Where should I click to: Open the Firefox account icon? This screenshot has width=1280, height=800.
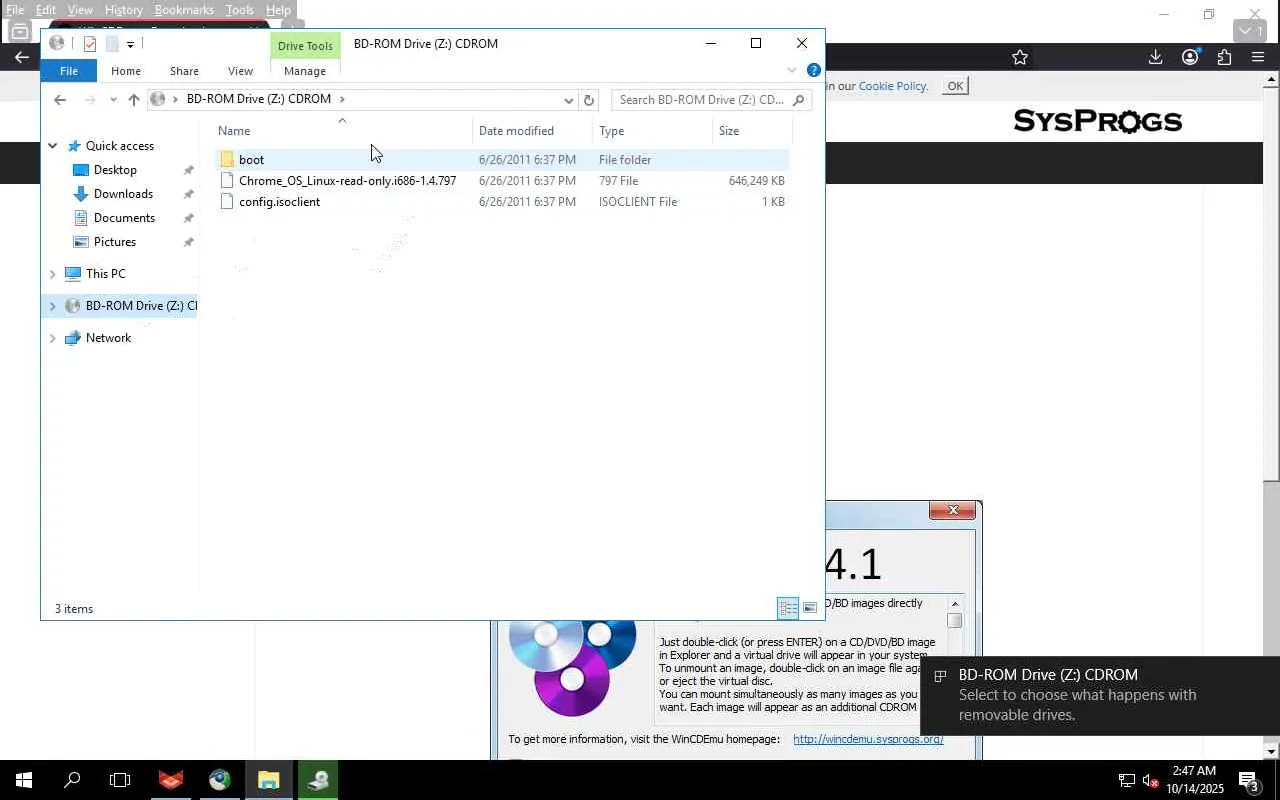pyautogui.click(x=1190, y=57)
